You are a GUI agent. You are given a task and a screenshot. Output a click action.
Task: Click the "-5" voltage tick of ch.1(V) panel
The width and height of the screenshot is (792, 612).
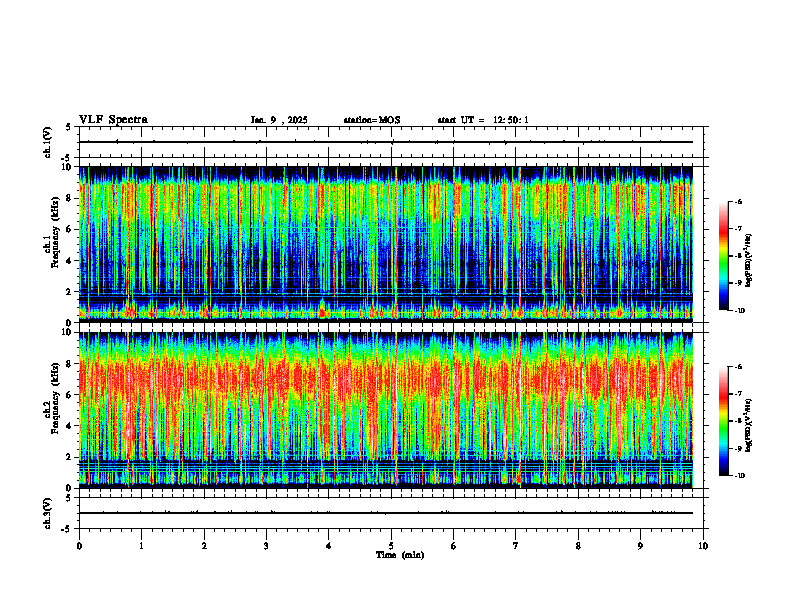[x=67, y=158]
